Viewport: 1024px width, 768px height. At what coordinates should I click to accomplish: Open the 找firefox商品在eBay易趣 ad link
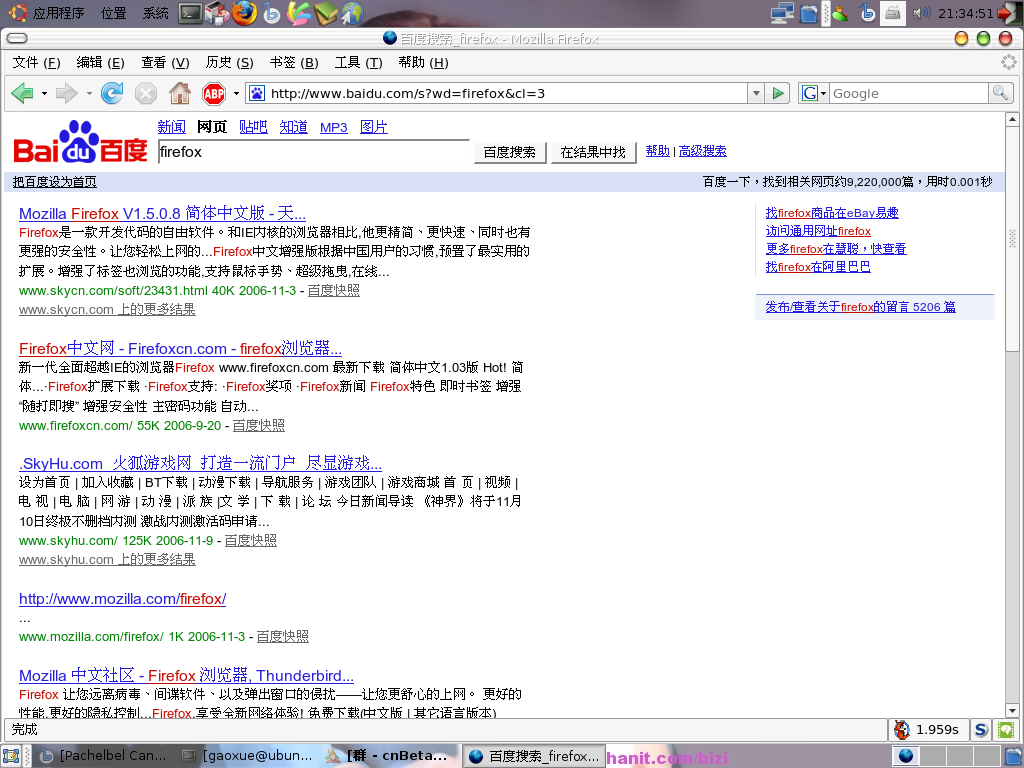(x=832, y=213)
